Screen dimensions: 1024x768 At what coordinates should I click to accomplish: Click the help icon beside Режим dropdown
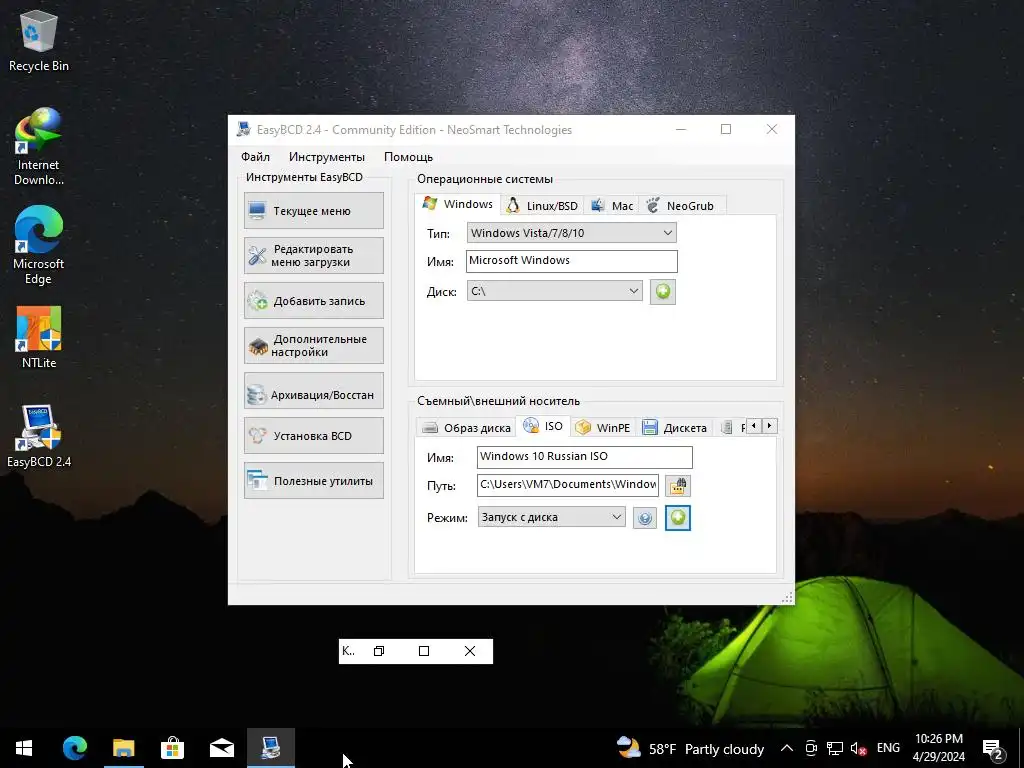click(x=645, y=518)
